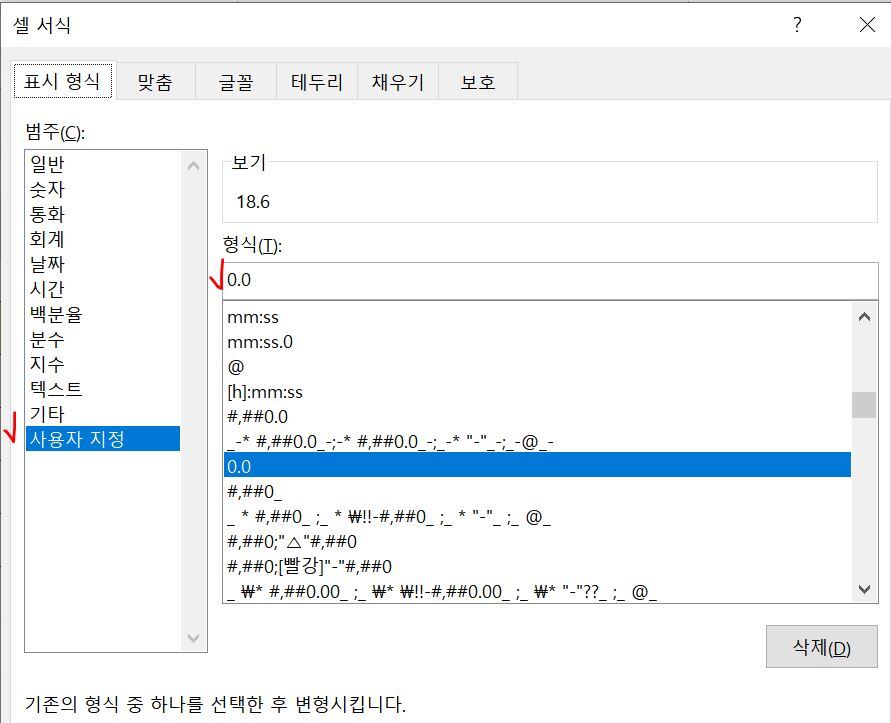Viewport: 891px width, 723px height.
Task: Switch to the 표시 형식 tab
Action: point(63,81)
